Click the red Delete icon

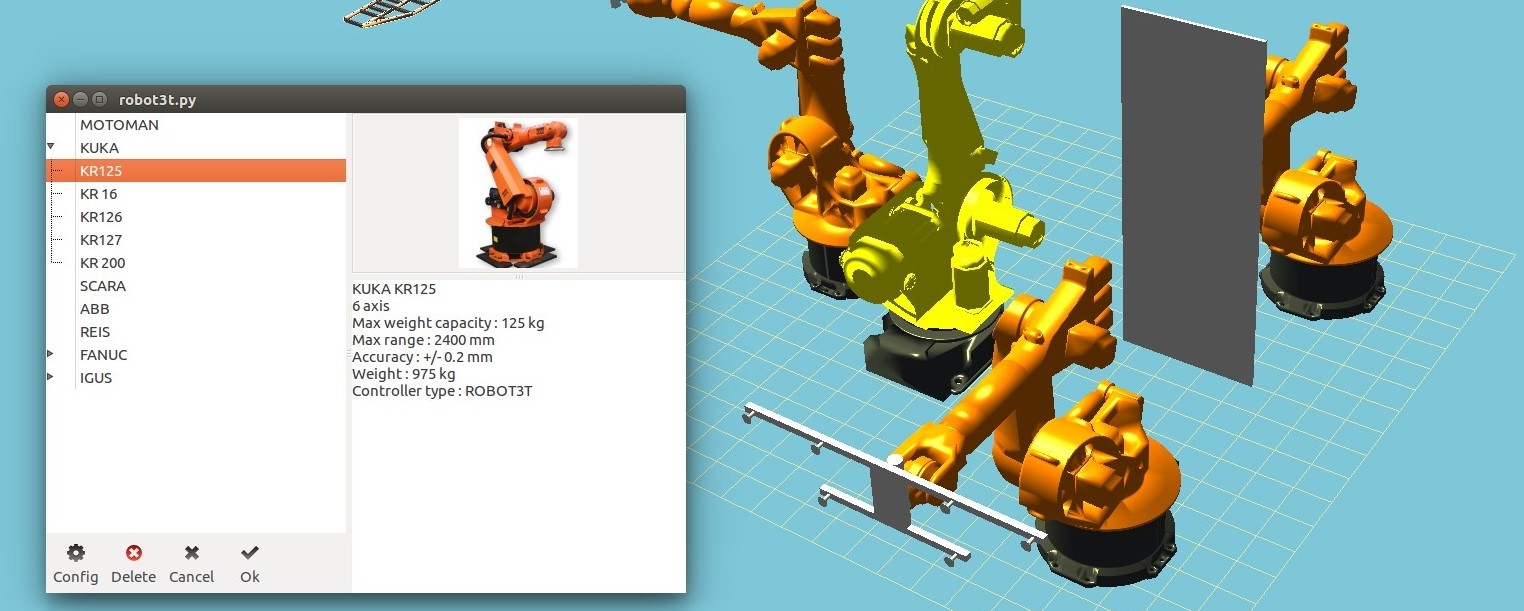134,553
